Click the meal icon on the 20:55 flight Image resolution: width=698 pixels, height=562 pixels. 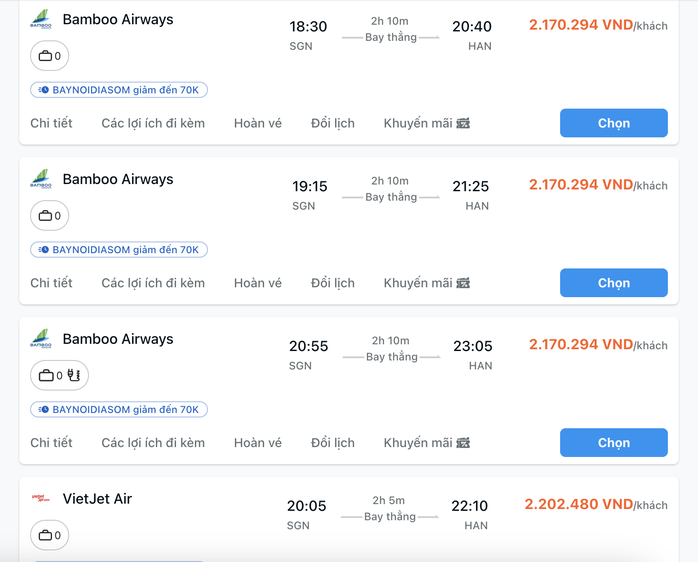click(x=74, y=375)
